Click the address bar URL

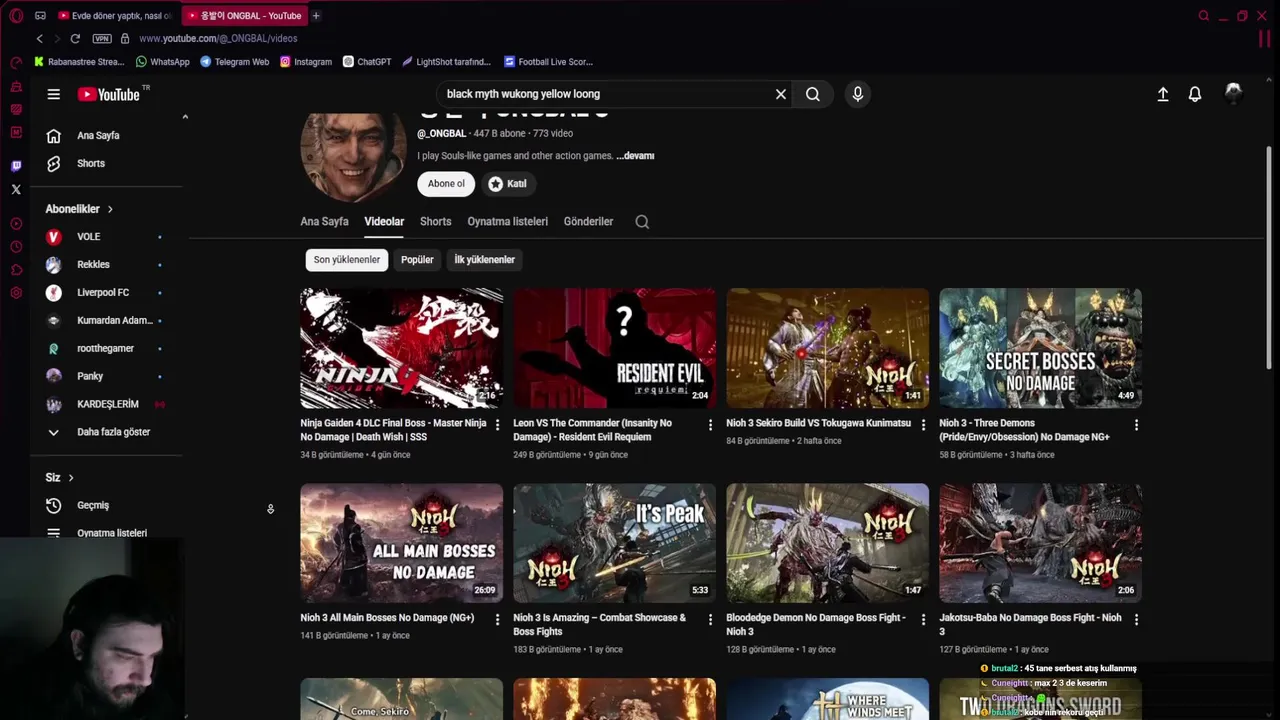218,38
